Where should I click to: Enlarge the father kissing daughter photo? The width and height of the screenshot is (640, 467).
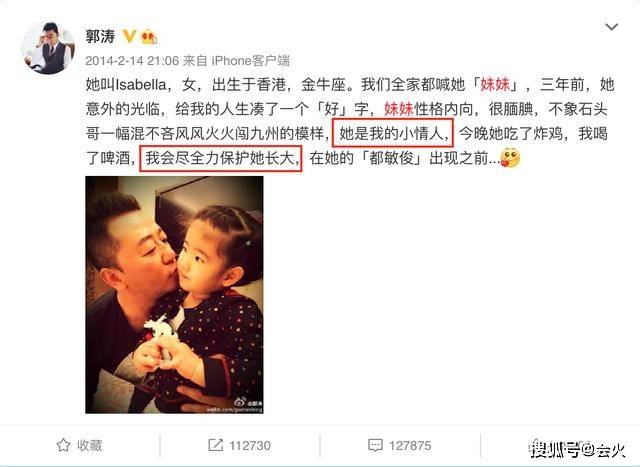(174, 295)
